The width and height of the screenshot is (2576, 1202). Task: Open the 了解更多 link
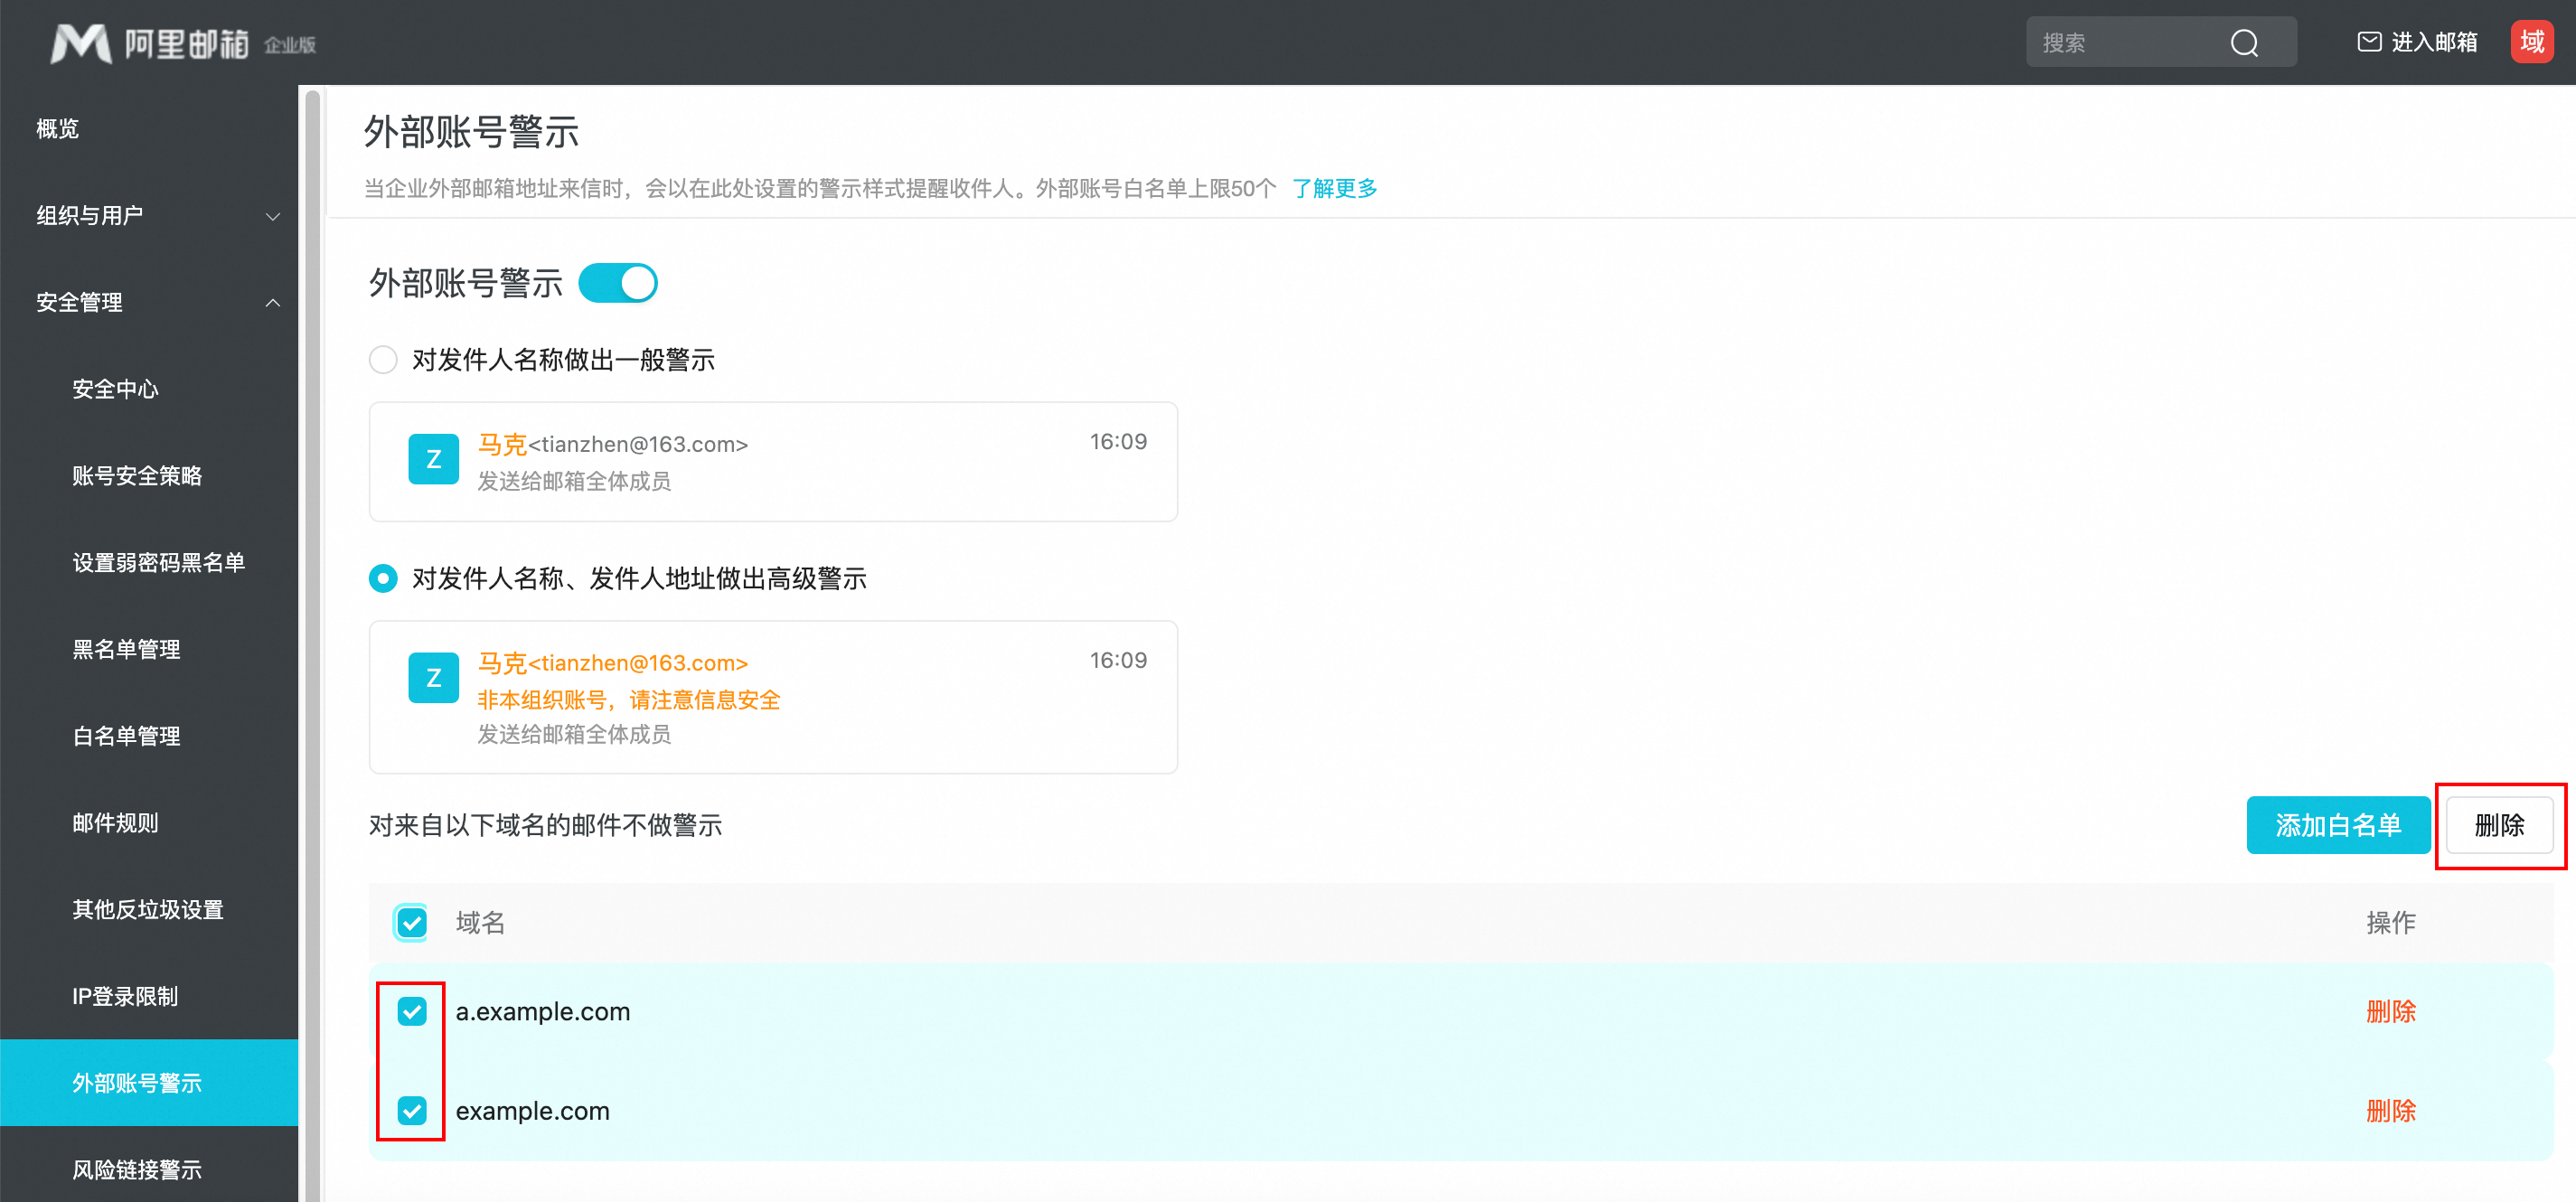pos(1334,188)
